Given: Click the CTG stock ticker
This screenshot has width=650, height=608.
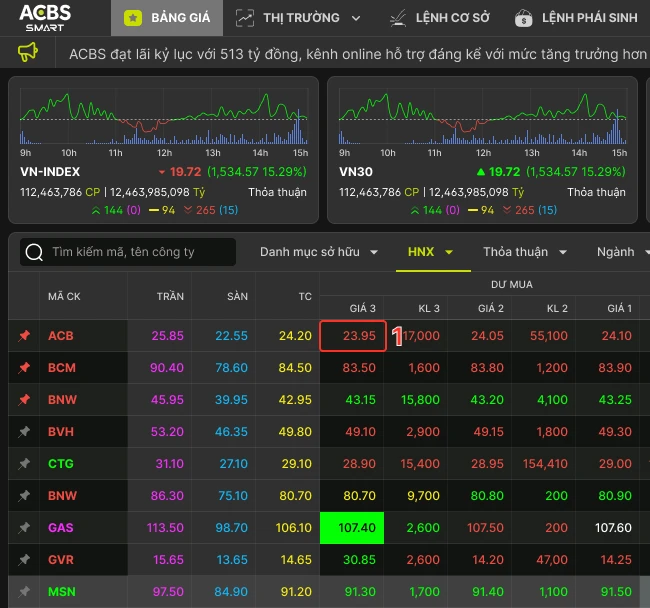Looking at the screenshot, I should click(61, 463).
